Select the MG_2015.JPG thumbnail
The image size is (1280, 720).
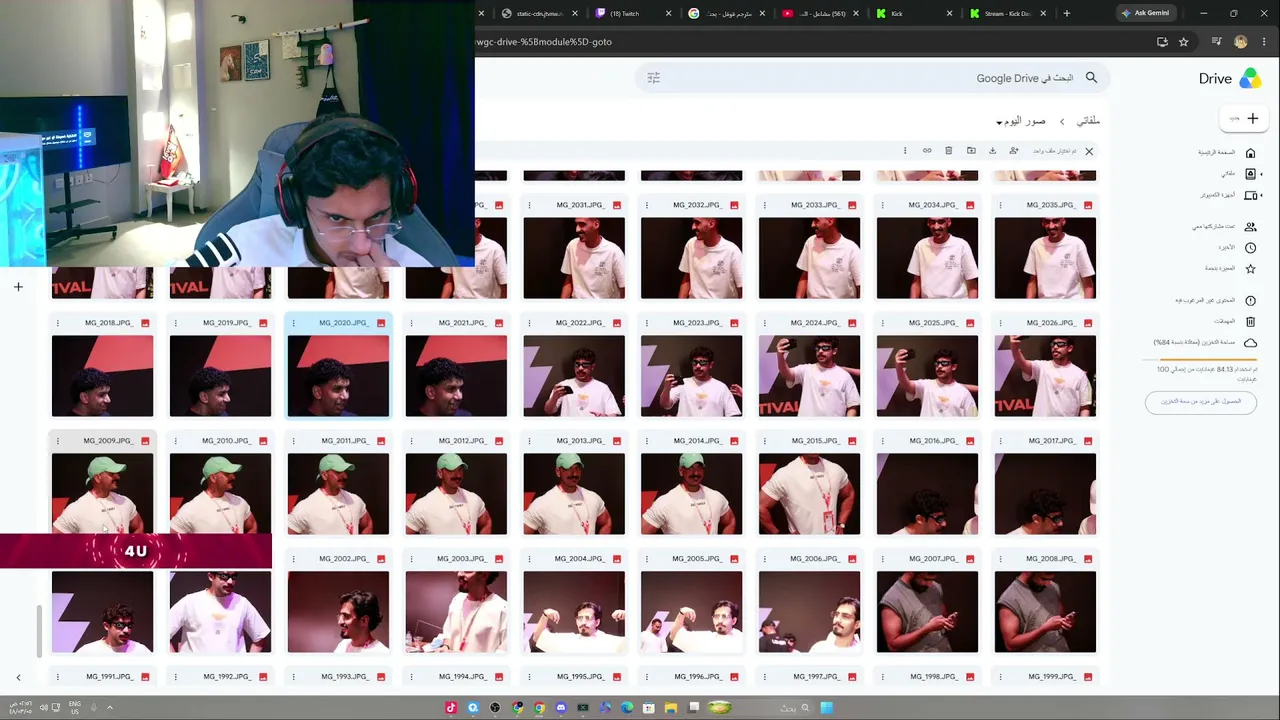(x=809, y=494)
